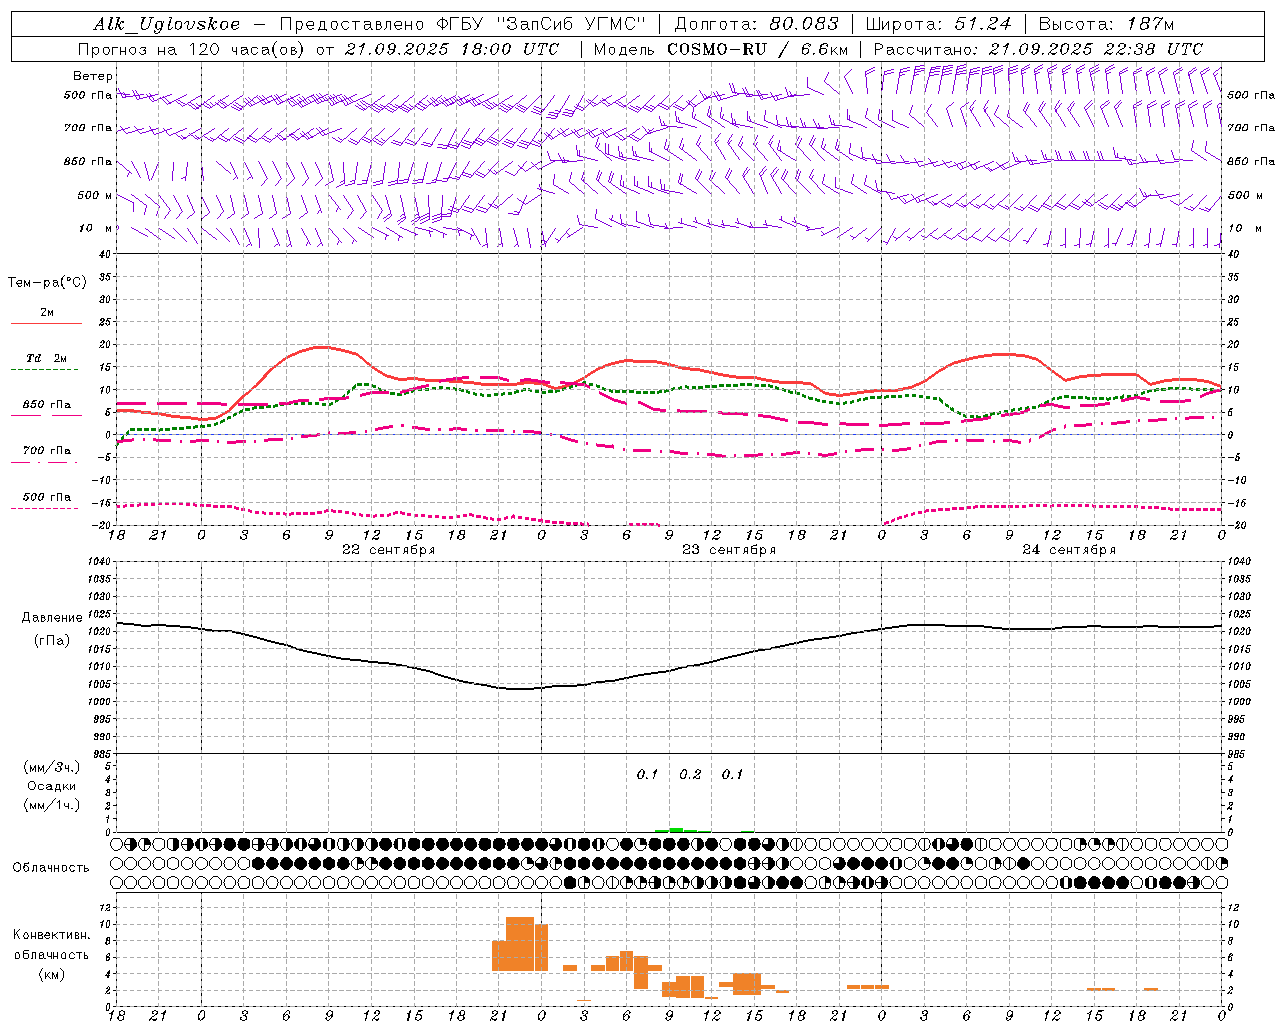Select the '22 сентября' date label
Image resolution: width=1280 pixels, height=1024 pixels.
388,550
